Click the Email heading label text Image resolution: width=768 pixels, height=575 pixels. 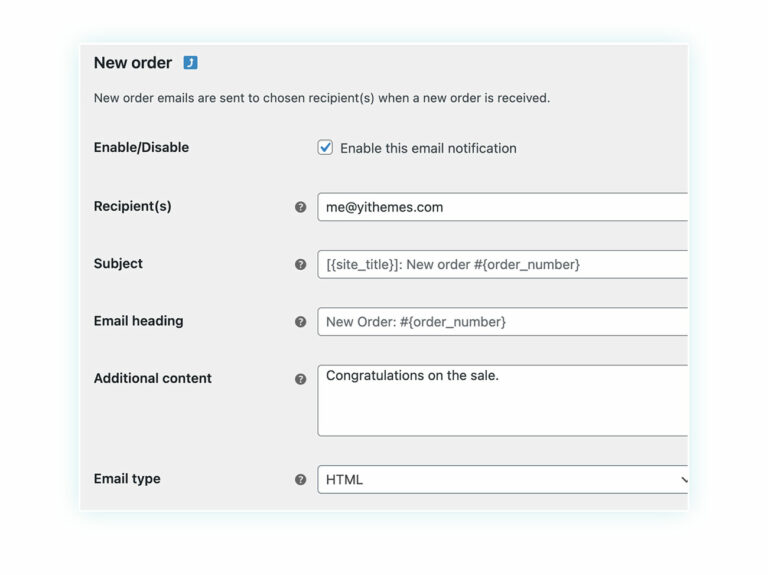pos(138,321)
